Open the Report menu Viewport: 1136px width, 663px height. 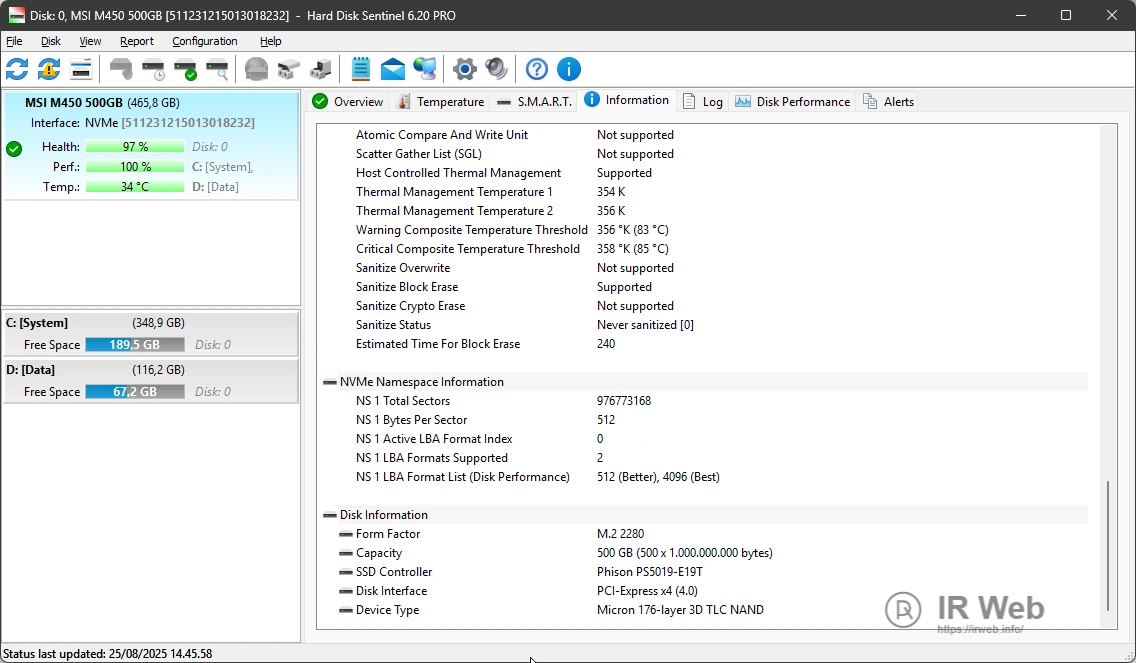tap(137, 41)
